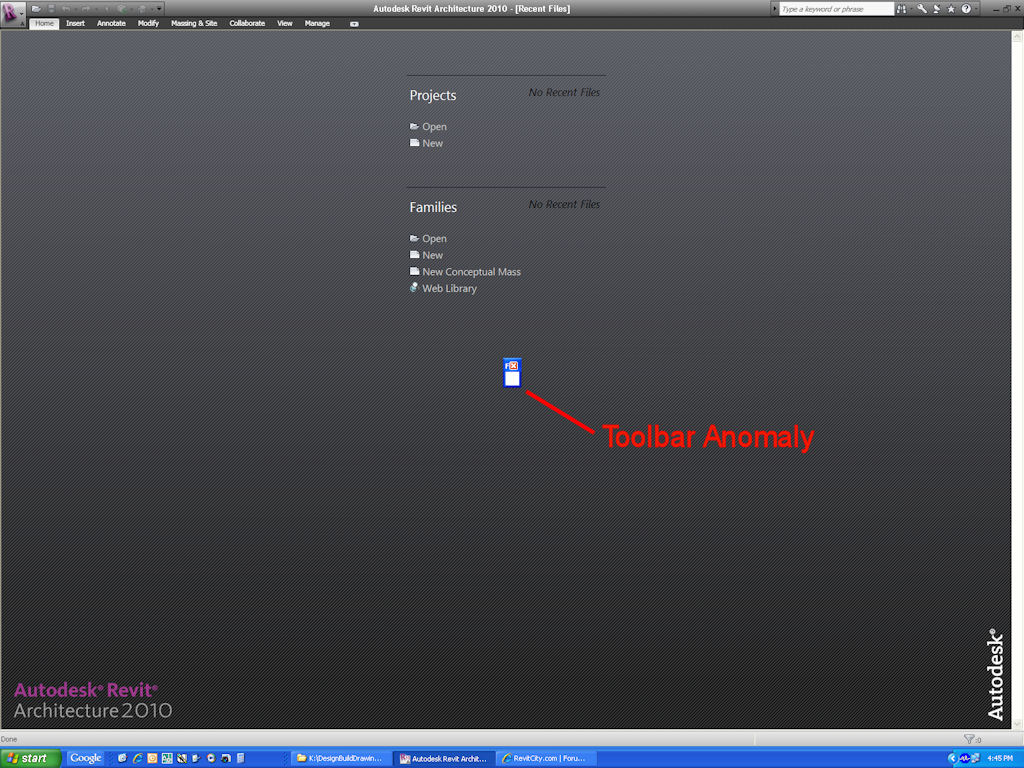This screenshot has width=1024, height=768.
Task: Switch to Autodesk Revit Archit... taskbar button
Action: tap(444, 758)
